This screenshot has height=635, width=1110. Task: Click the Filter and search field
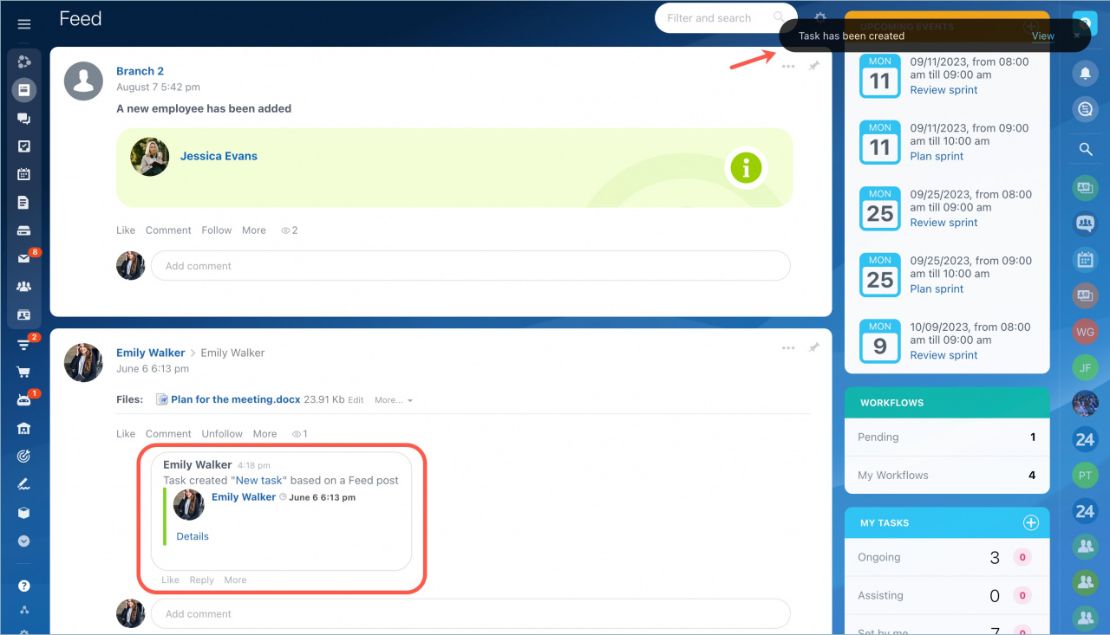point(726,18)
